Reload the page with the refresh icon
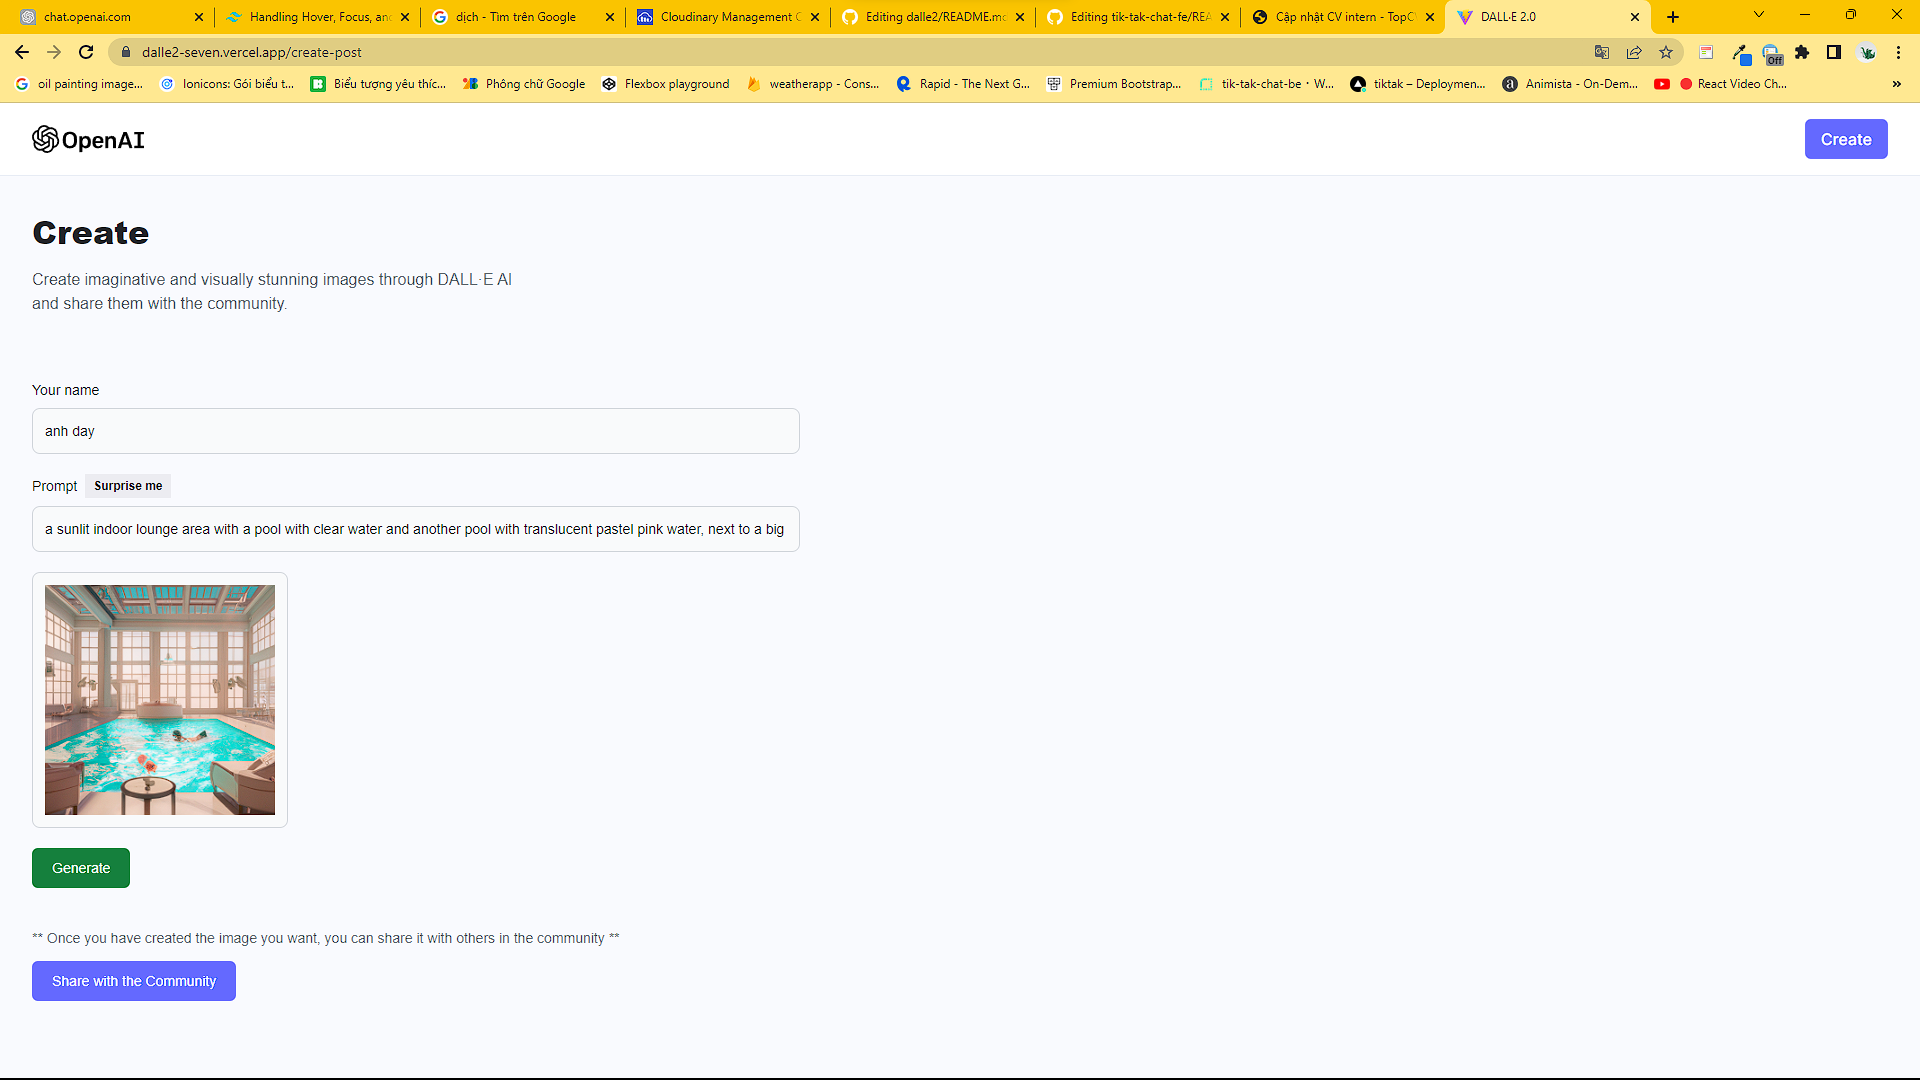Image resolution: width=1920 pixels, height=1080 pixels. (86, 52)
